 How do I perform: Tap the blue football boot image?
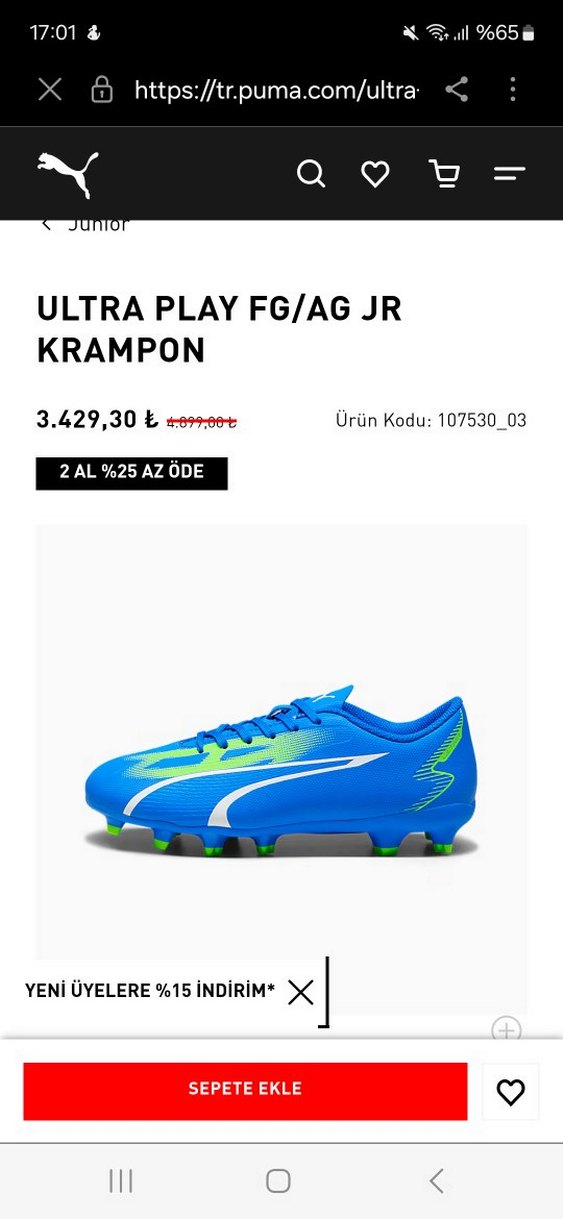(280, 770)
